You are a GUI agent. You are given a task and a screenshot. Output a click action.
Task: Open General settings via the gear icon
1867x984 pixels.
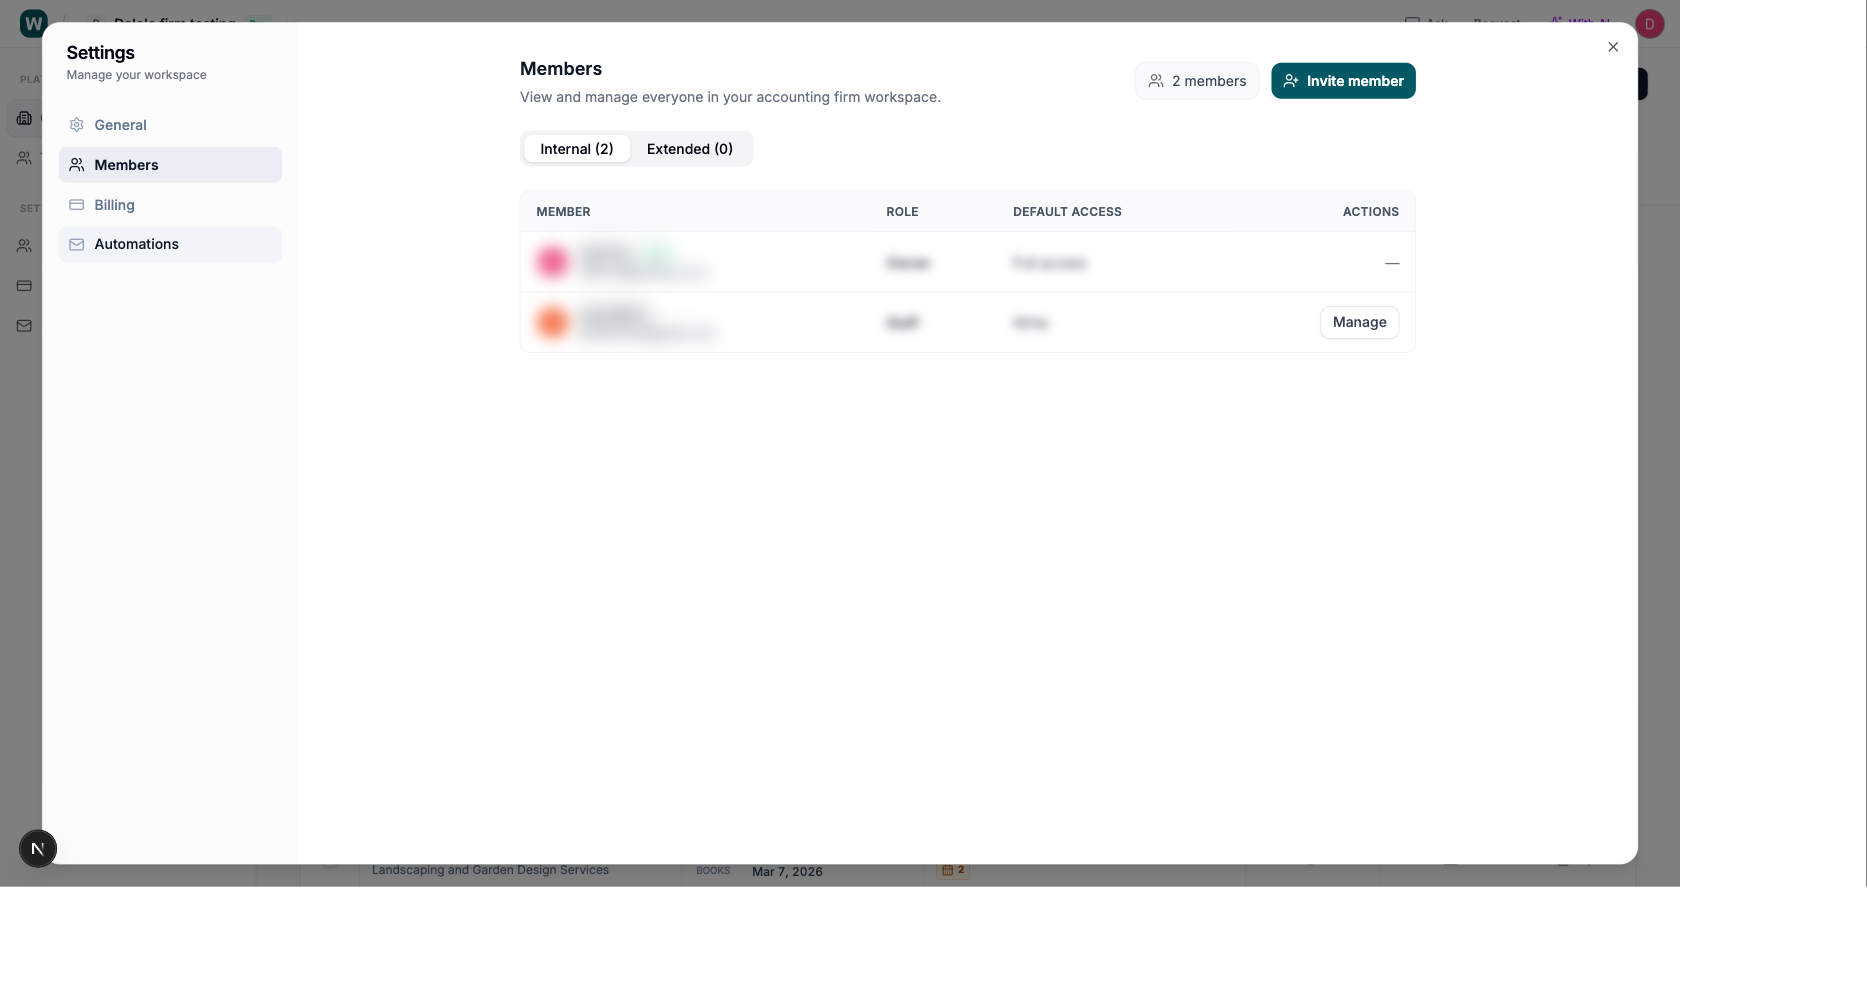pos(77,125)
